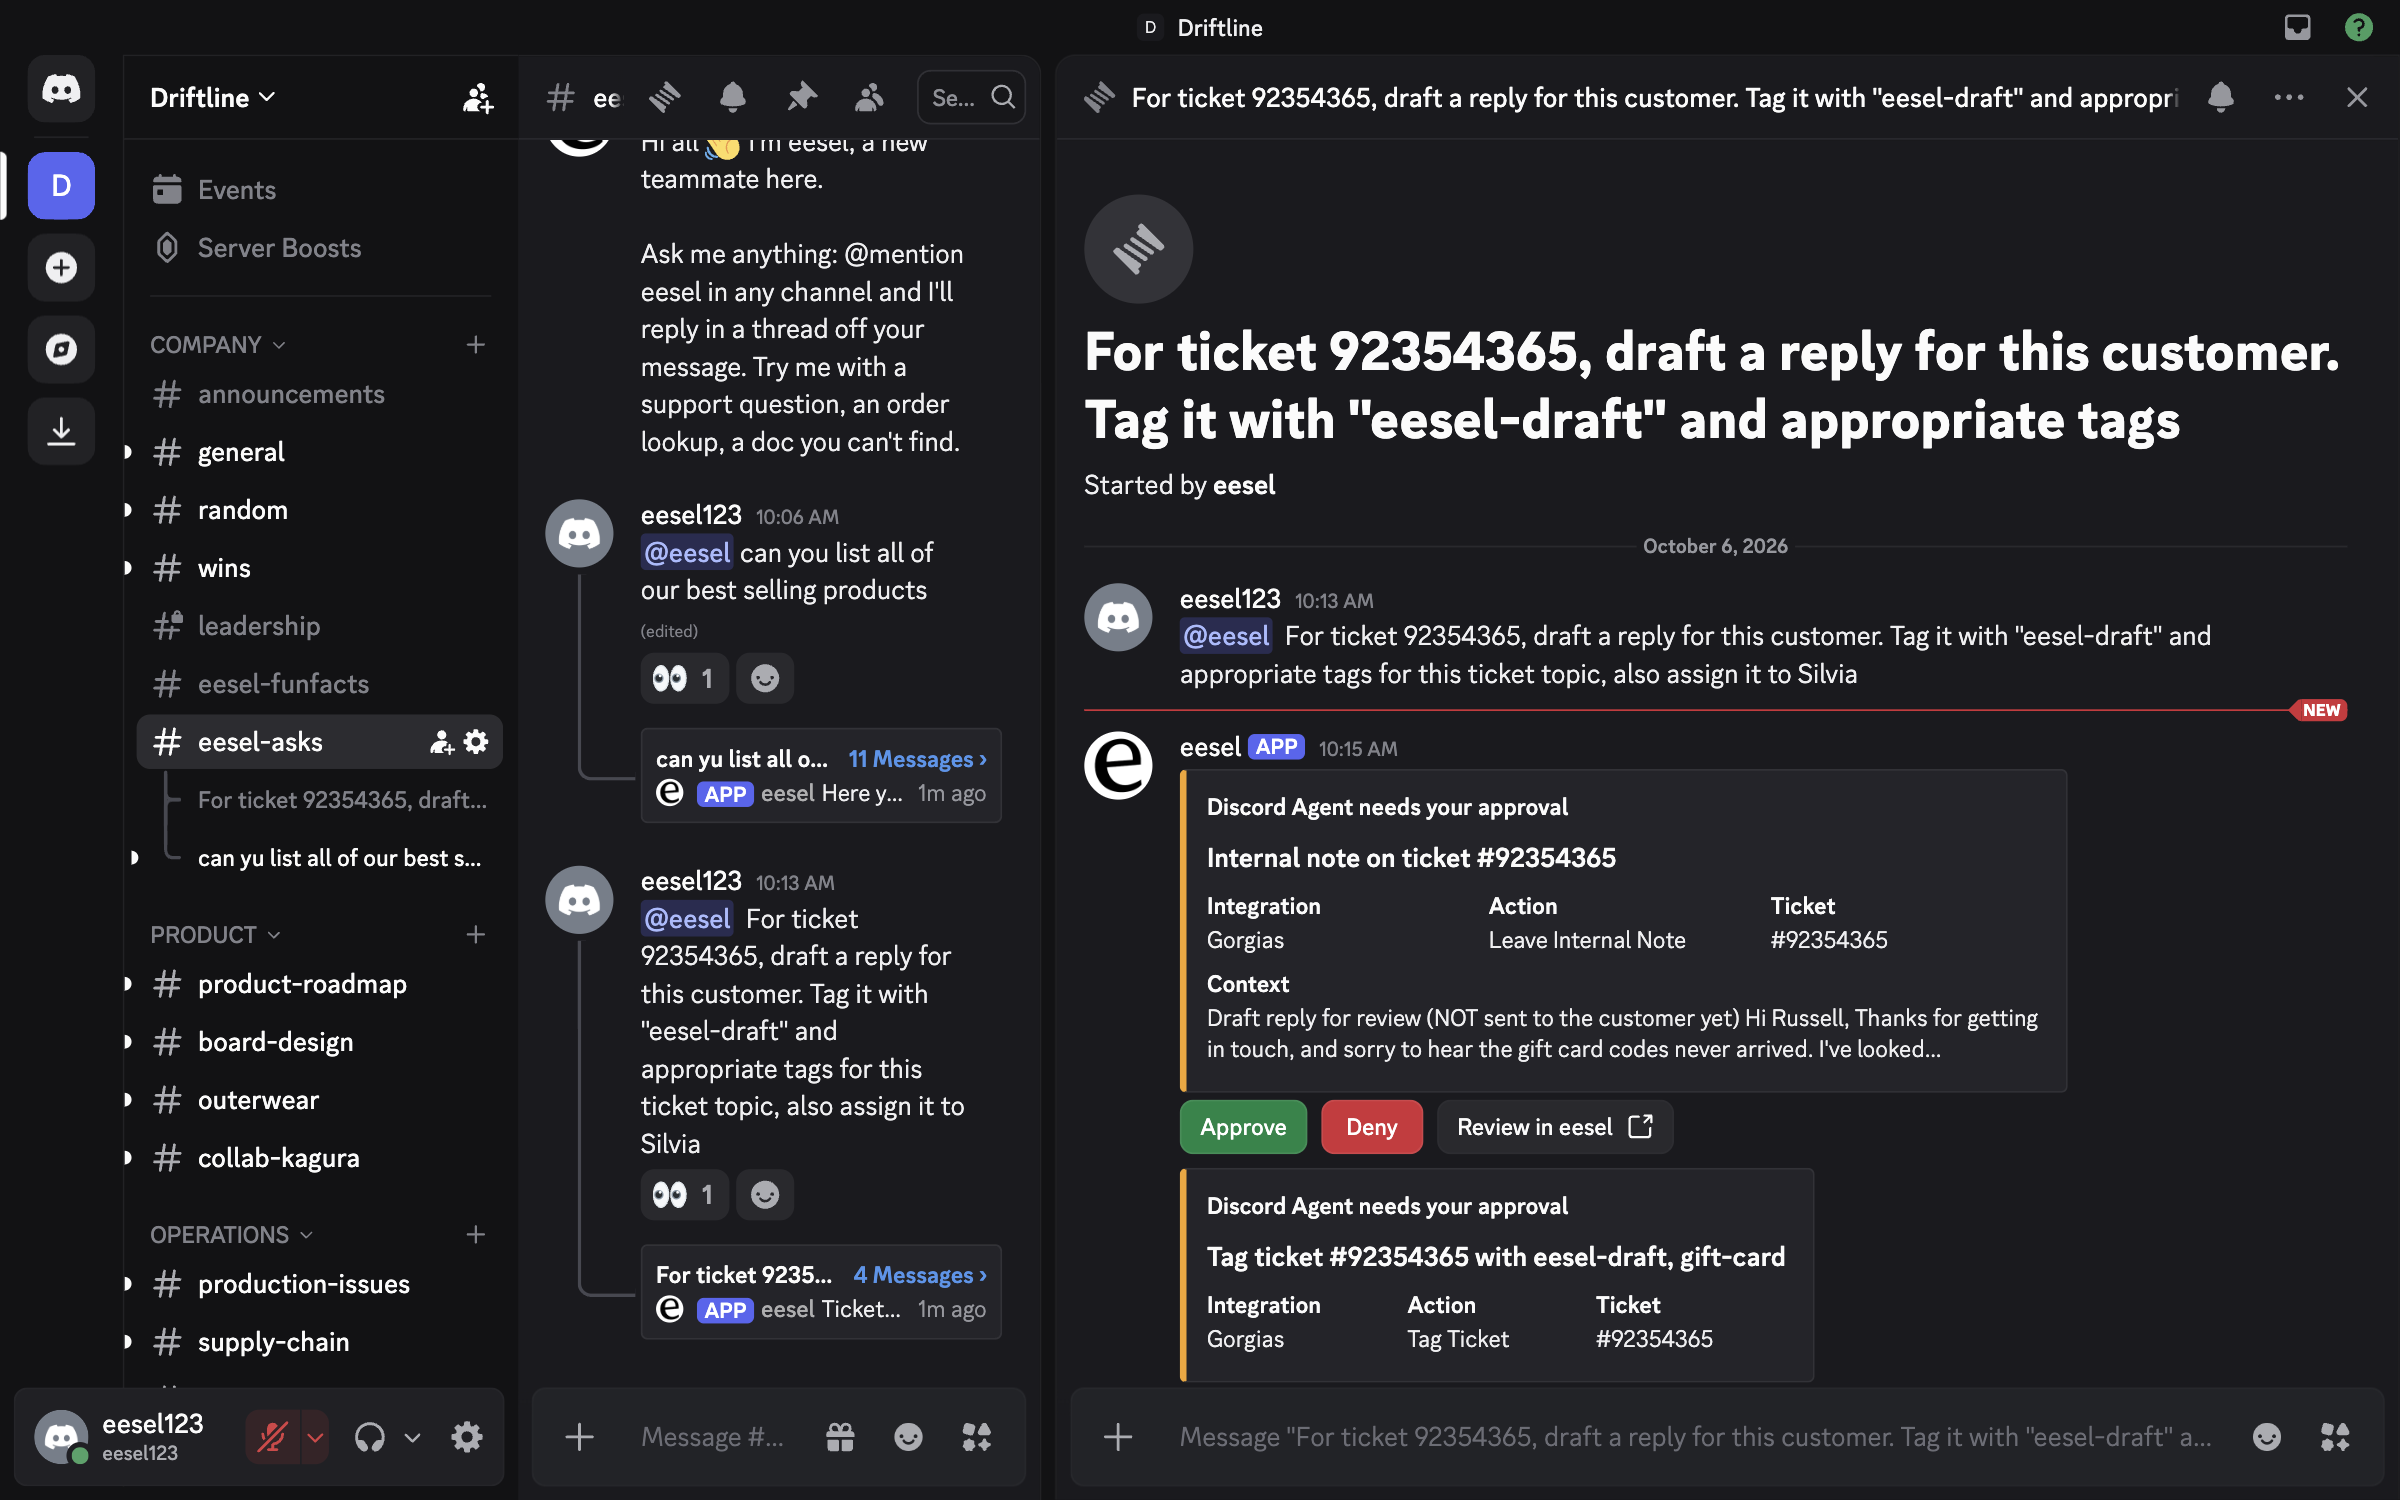This screenshot has width=2400, height=1500.
Task: Go to the product-roadmap channel
Action: coord(319,984)
